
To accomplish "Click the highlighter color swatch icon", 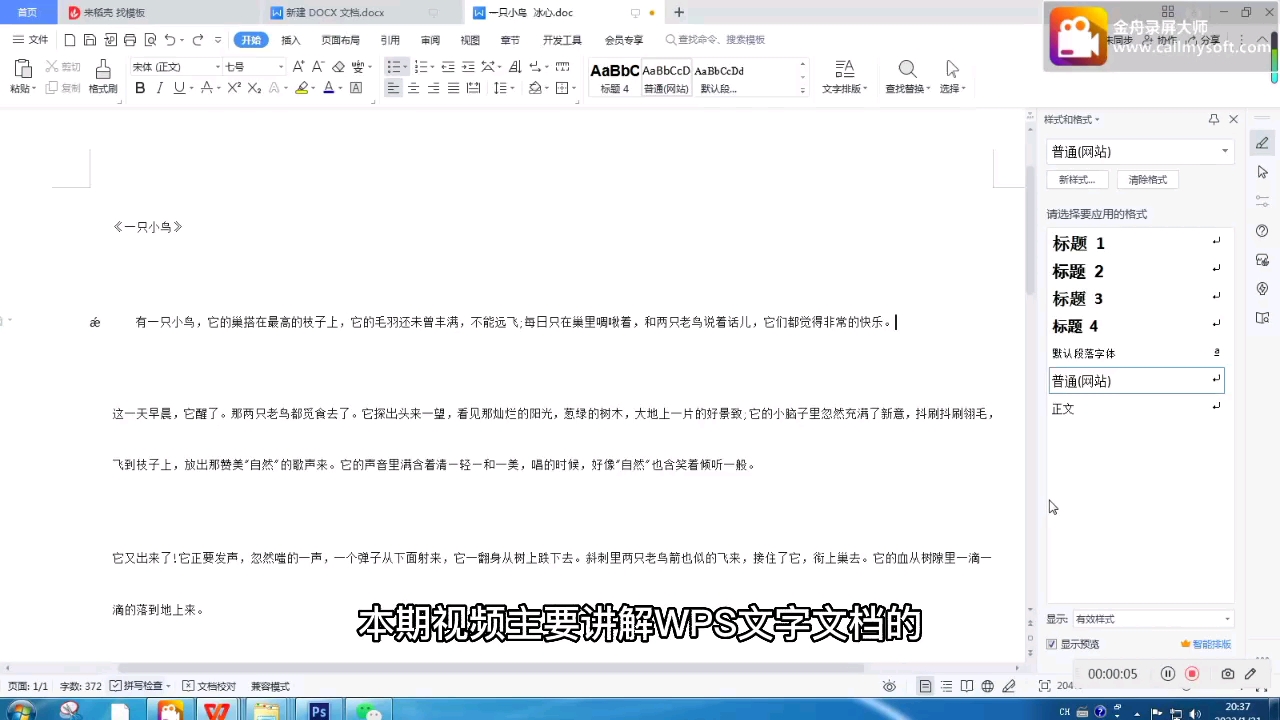I will (x=301, y=88).
